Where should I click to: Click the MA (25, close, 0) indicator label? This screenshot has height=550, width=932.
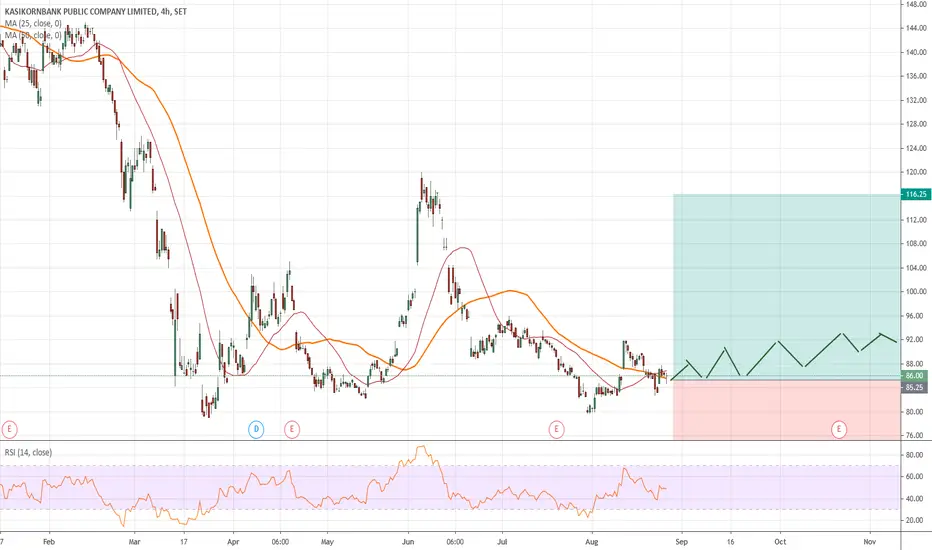(33, 24)
